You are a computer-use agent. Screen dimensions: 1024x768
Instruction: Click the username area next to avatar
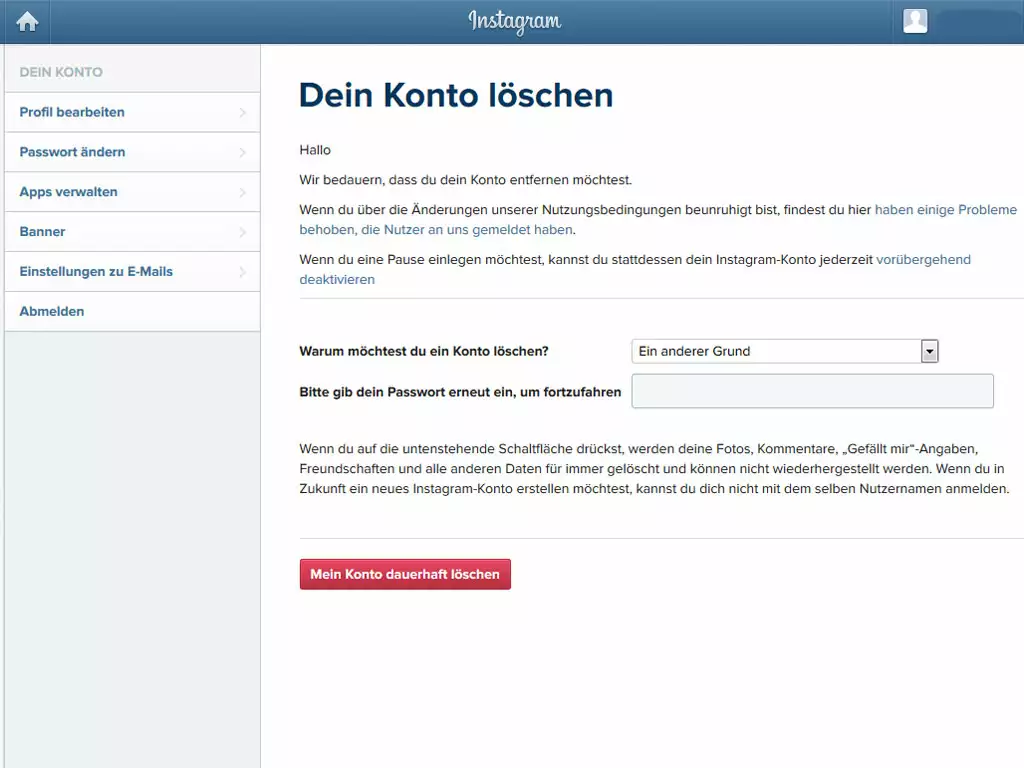click(975, 21)
